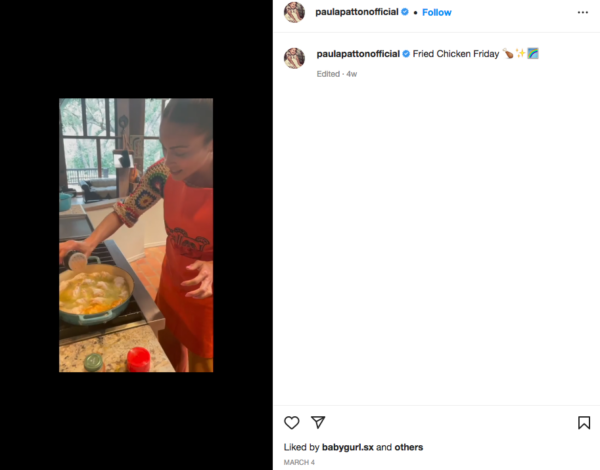Play the cooking video in center
Screen dimensions: 600x470
136,235
